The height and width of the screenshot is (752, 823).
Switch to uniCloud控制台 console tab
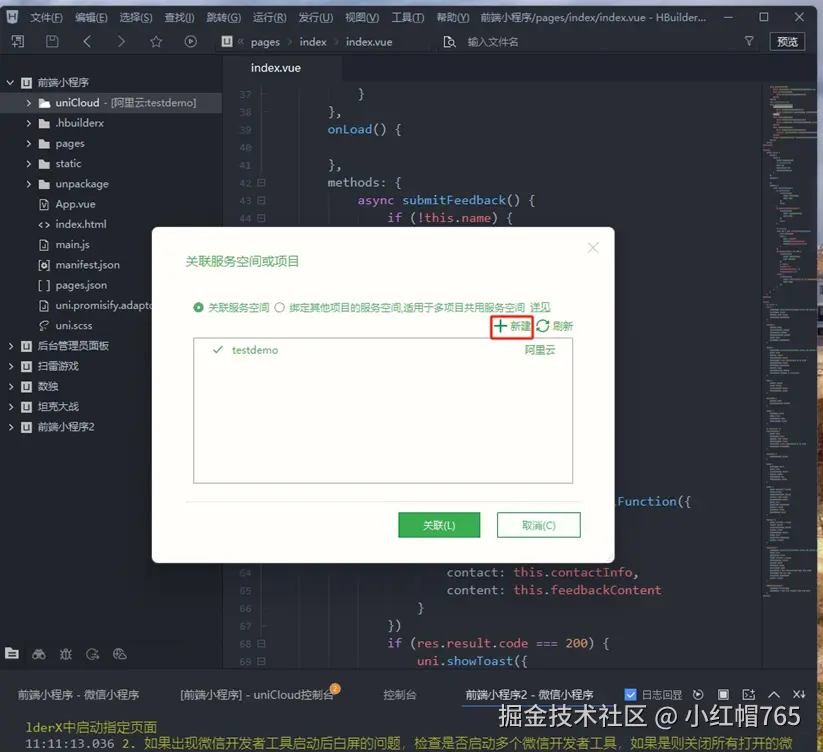(257, 694)
